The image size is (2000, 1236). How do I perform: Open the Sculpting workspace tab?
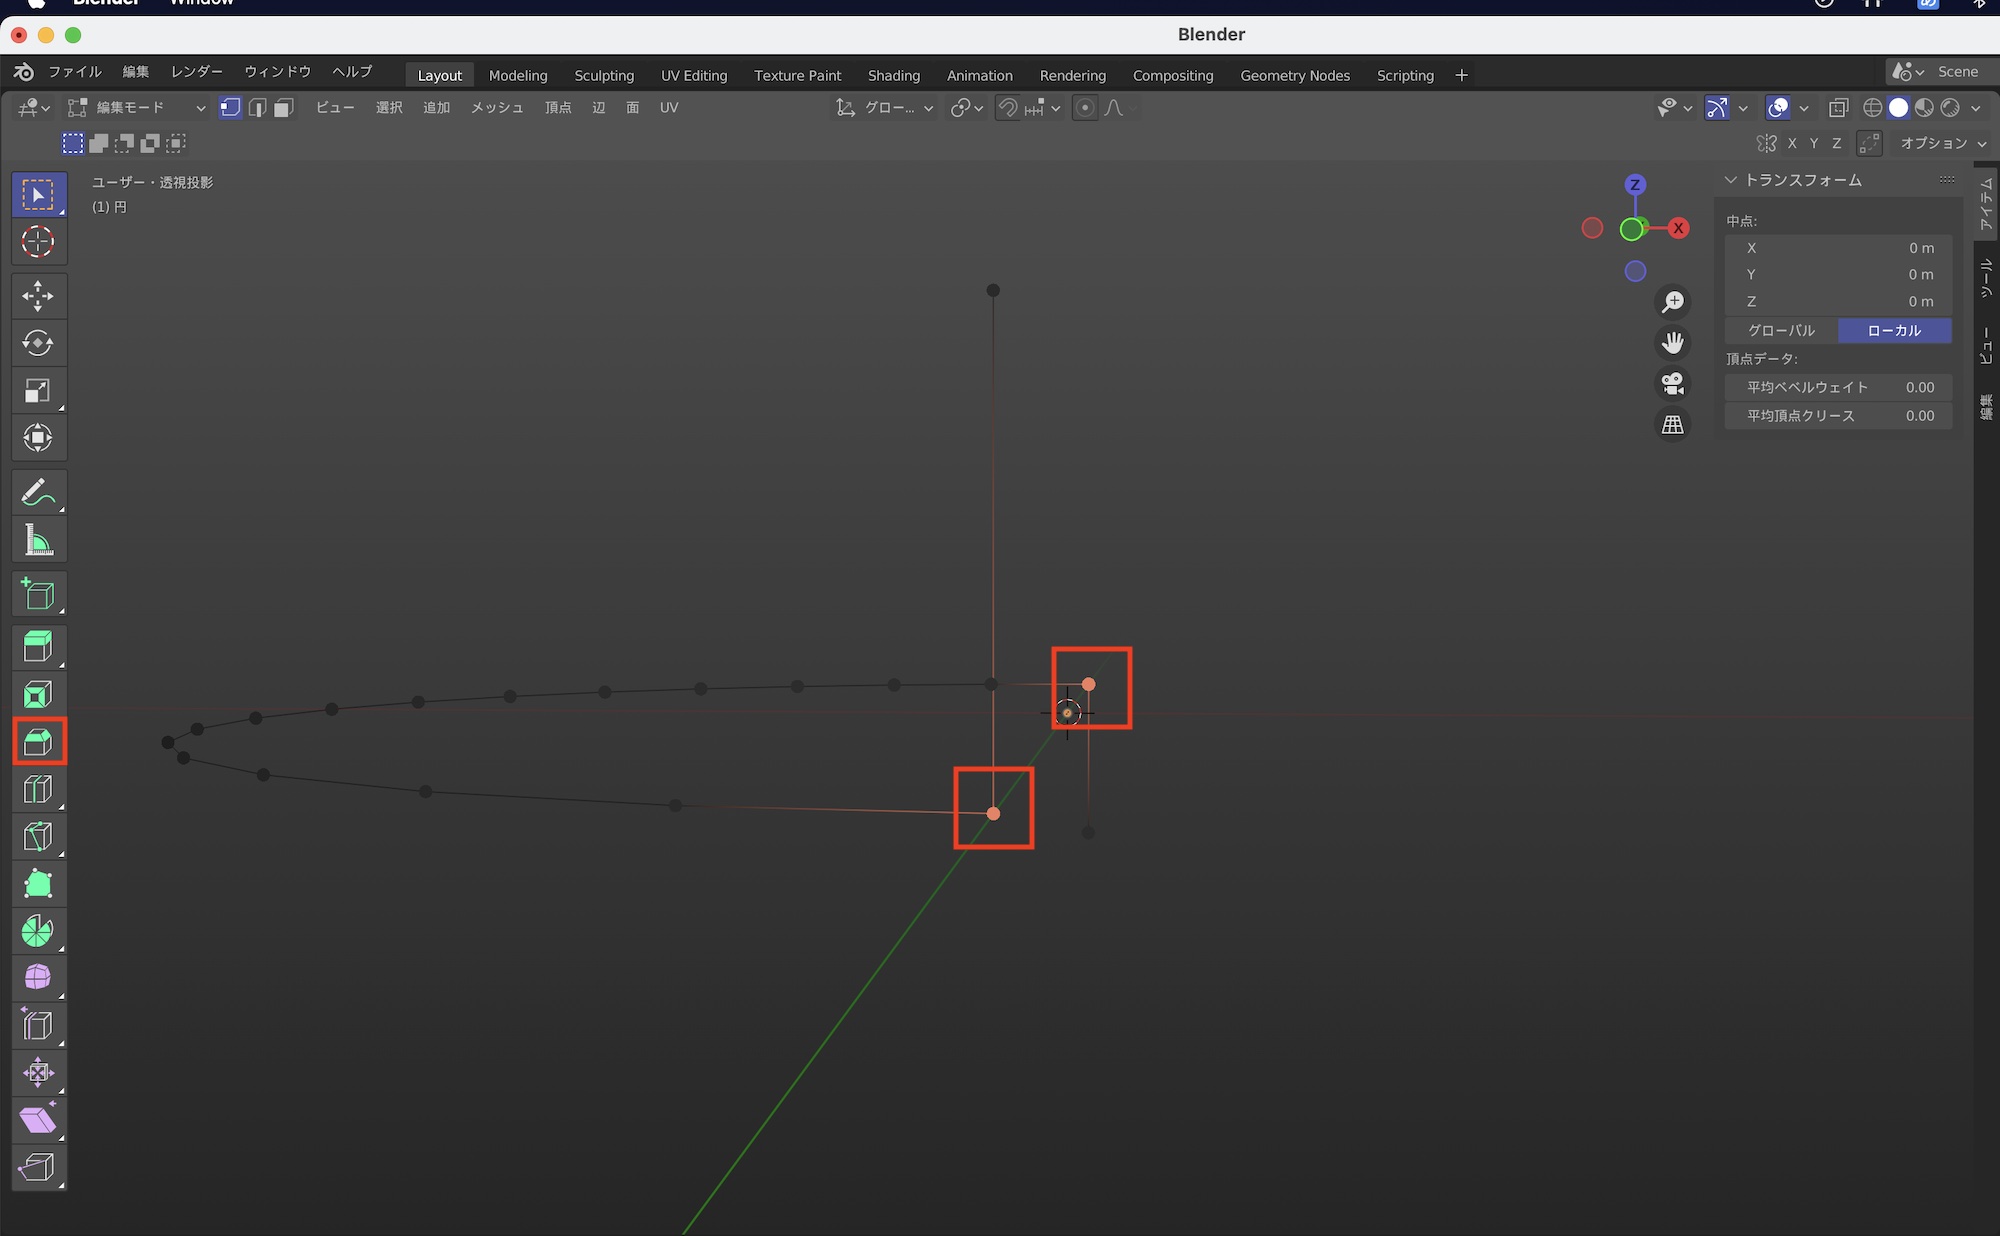[604, 75]
